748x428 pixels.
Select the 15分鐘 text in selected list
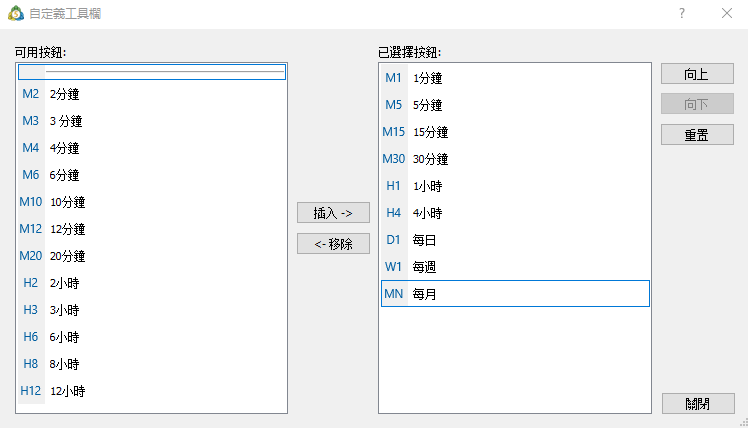pos(431,132)
